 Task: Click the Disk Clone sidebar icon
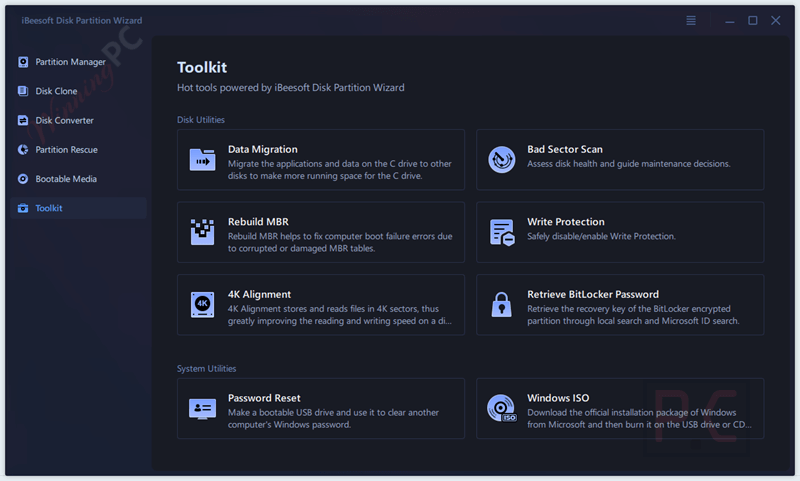pyautogui.click(x=23, y=91)
